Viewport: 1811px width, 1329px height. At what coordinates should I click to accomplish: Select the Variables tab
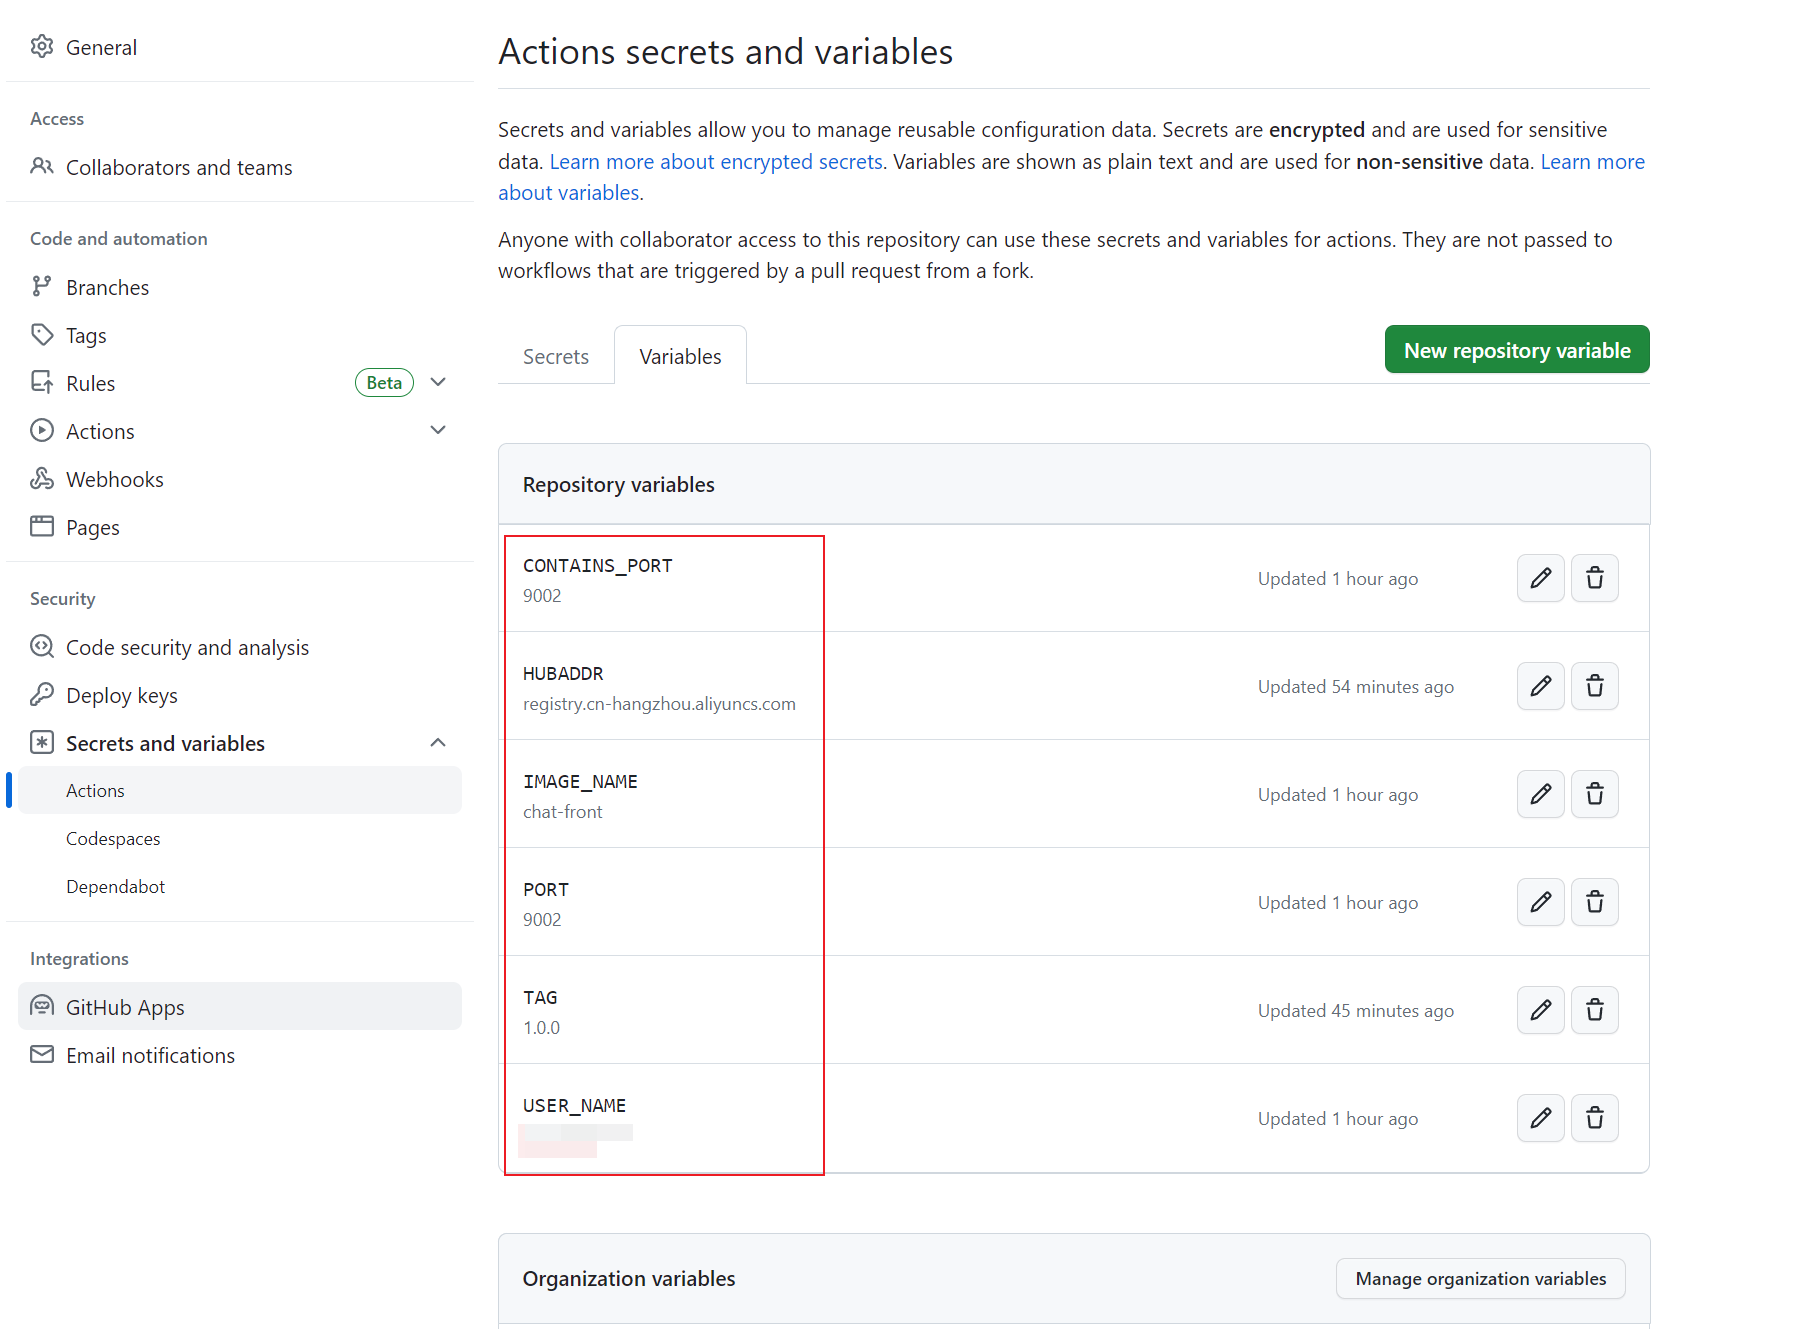tap(680, 356)
